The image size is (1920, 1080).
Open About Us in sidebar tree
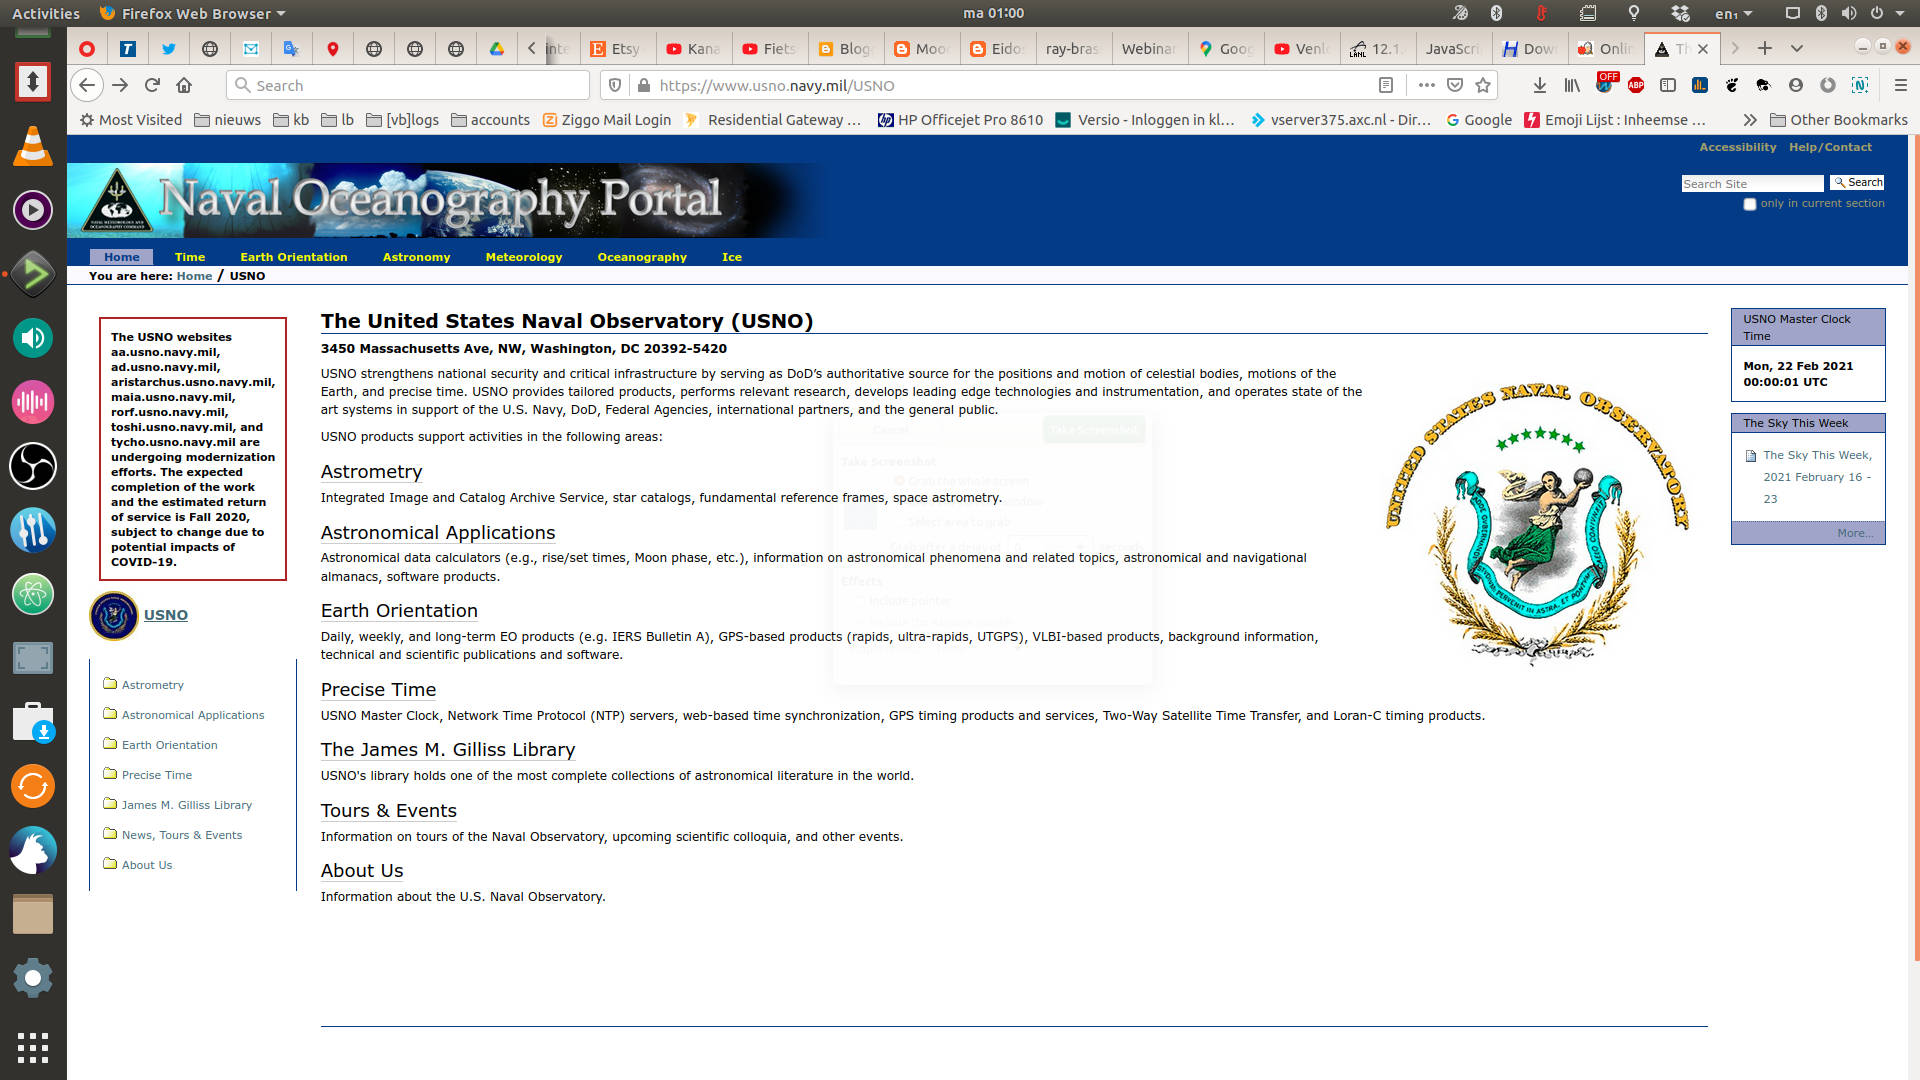[147, 865]
